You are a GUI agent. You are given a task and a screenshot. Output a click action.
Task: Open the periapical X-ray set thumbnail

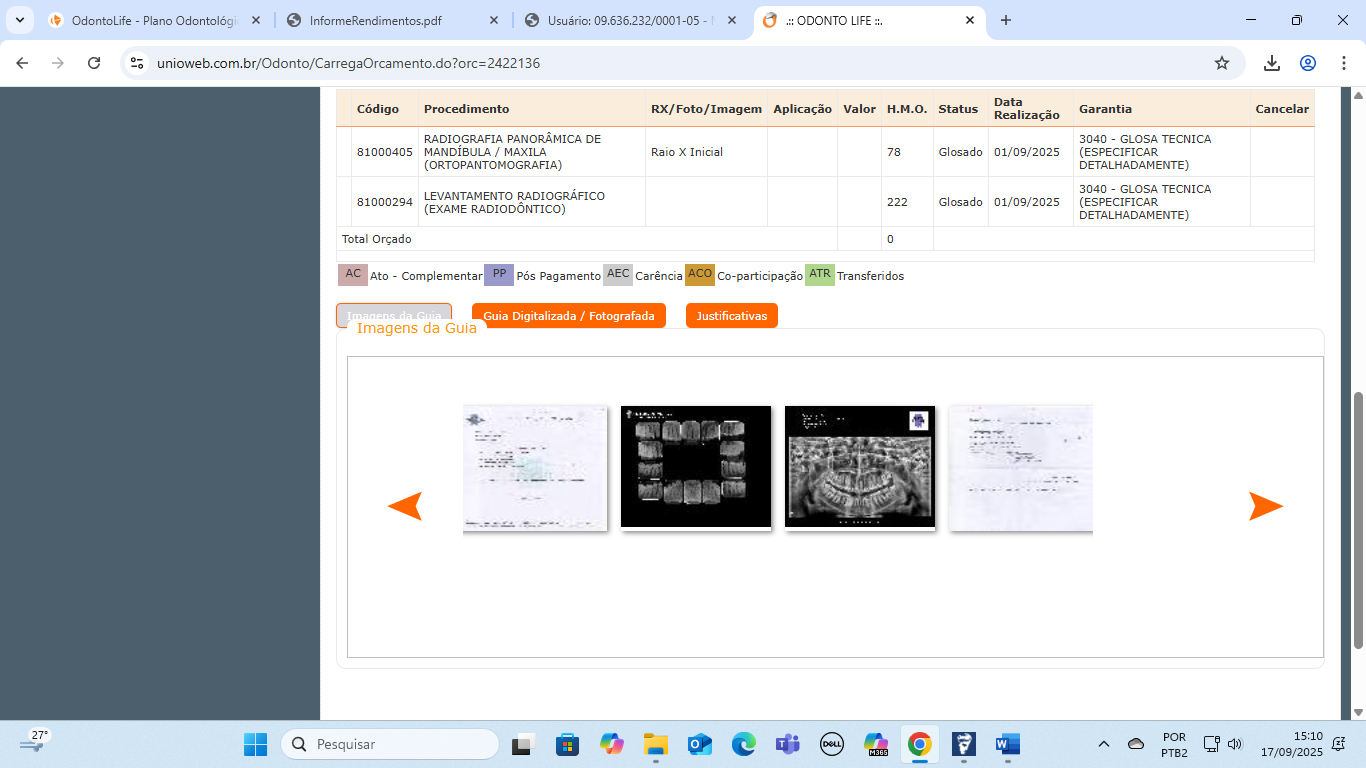coord(696,467)
